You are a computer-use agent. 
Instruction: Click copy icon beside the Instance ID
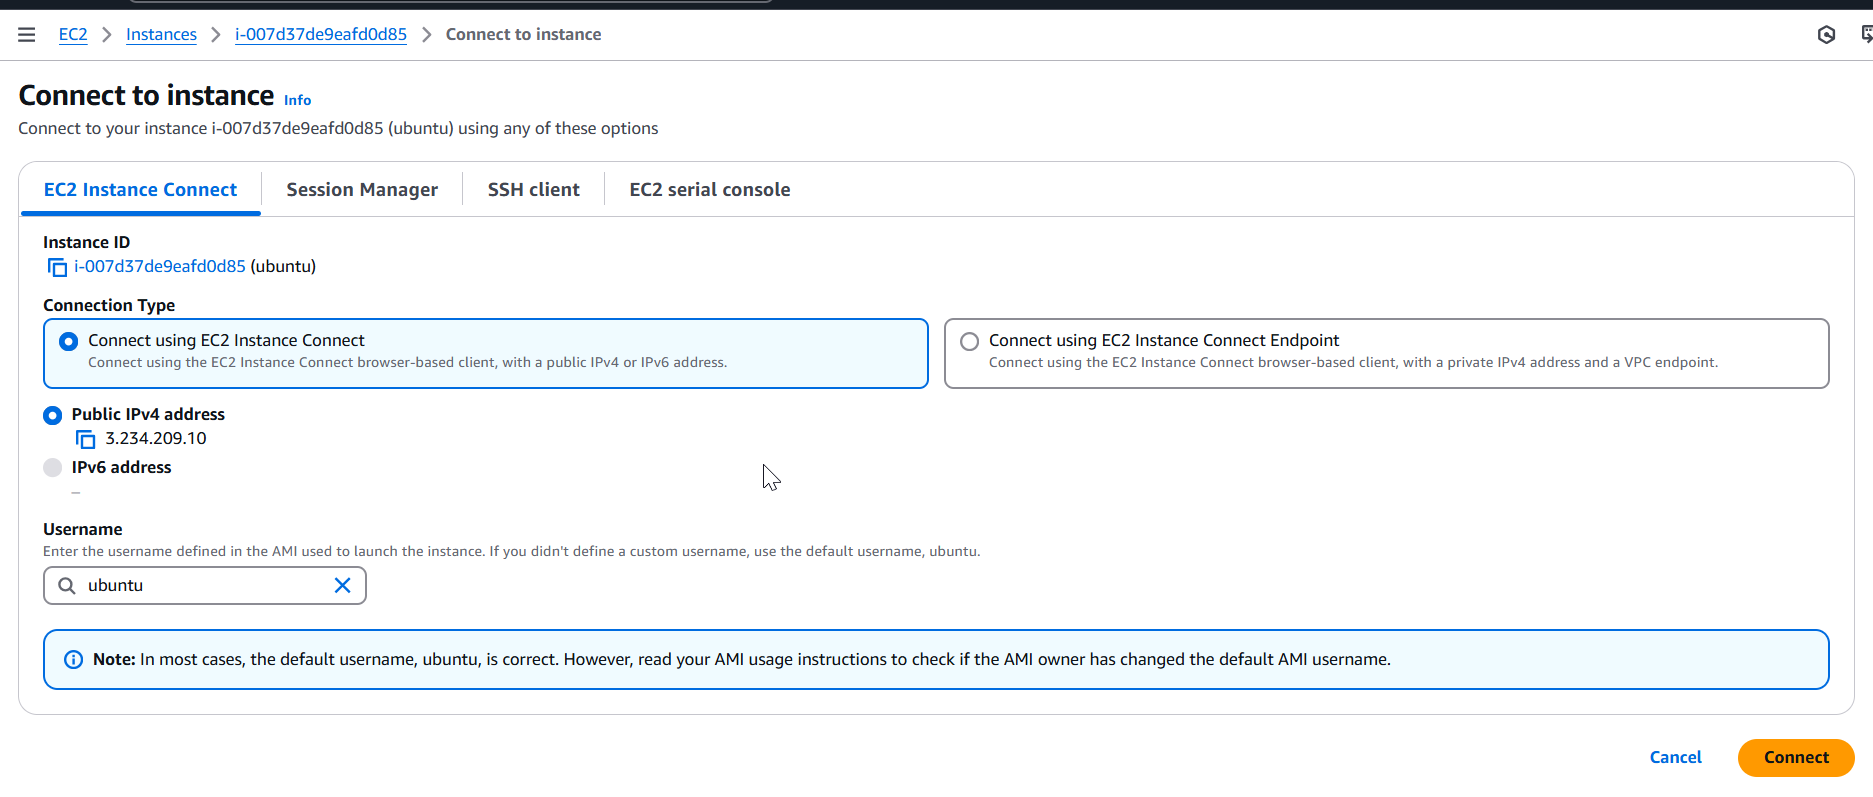tap(57, 268)
